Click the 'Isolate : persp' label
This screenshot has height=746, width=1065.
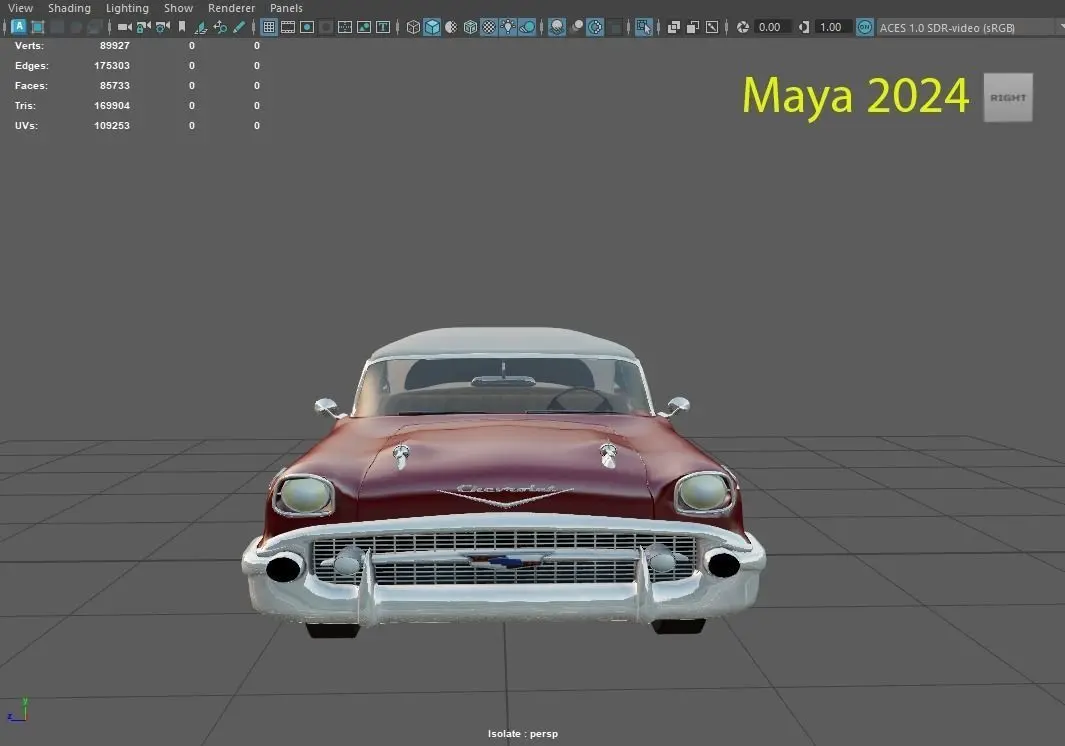pos(523,734)
